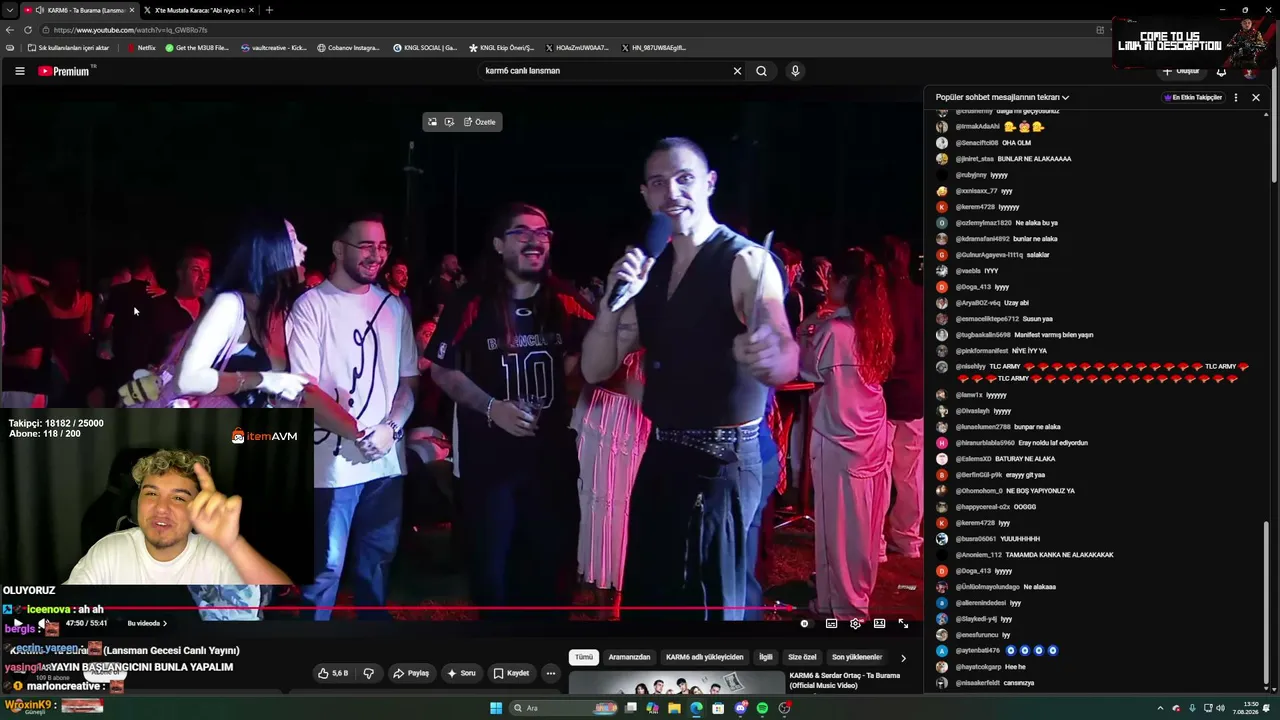
Task: Enter fullscreen video mode
Action: 903,623
